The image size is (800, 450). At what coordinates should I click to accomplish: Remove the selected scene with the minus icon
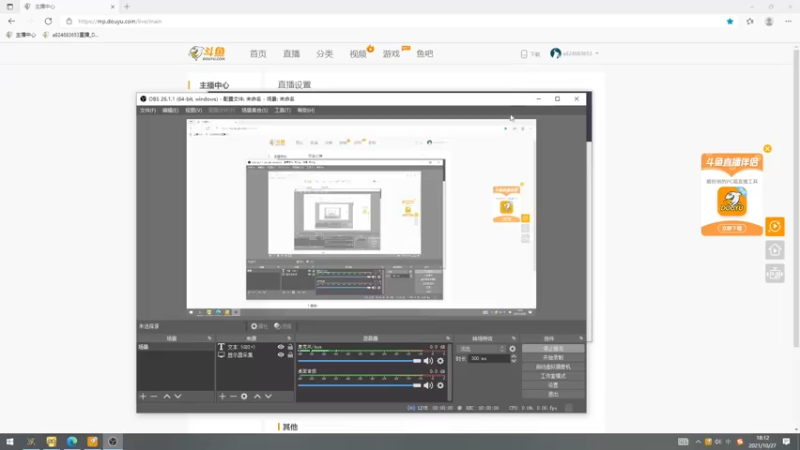tap(154, 396)
